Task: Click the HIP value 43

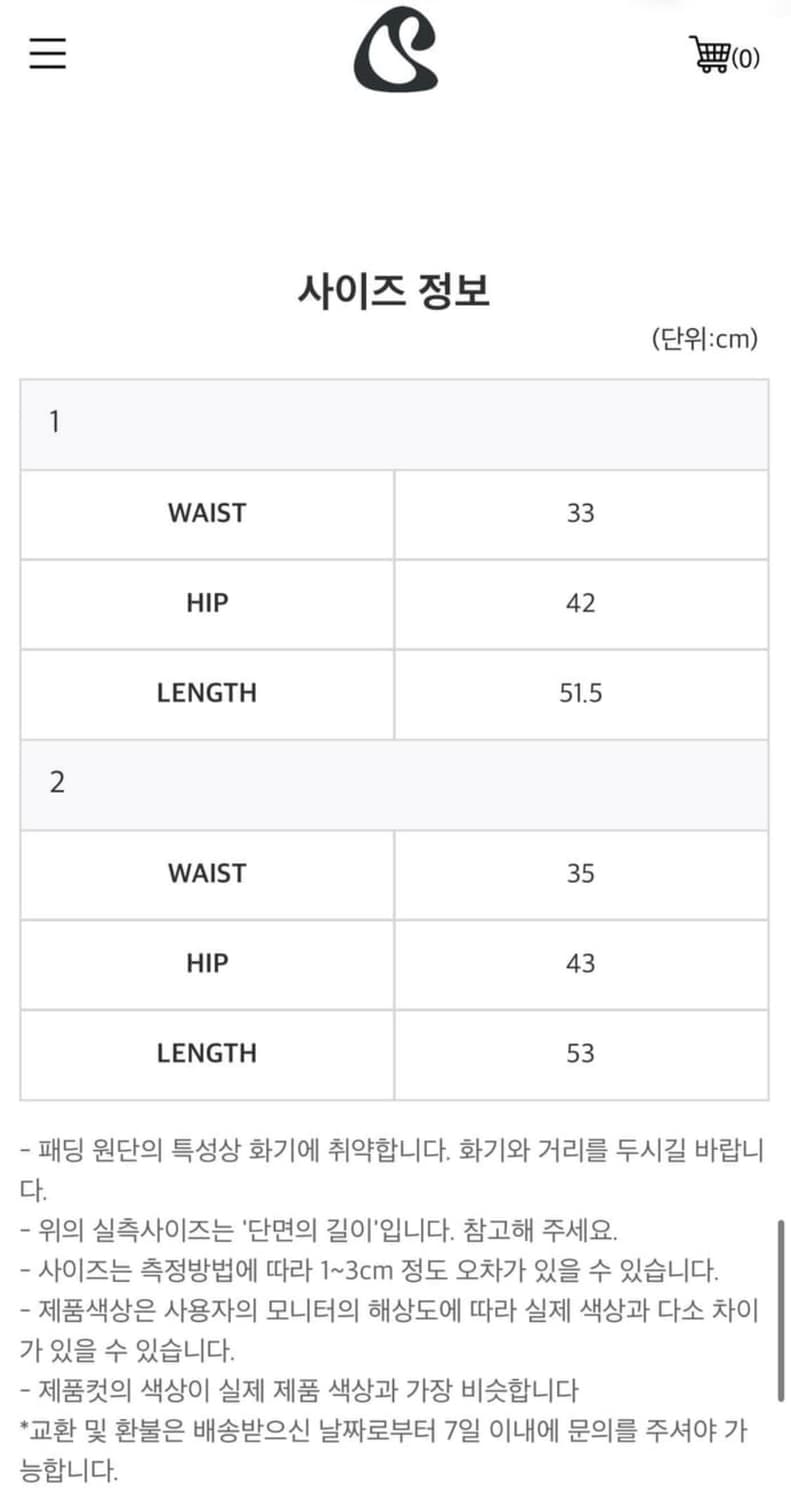Action: coord(580,964)
